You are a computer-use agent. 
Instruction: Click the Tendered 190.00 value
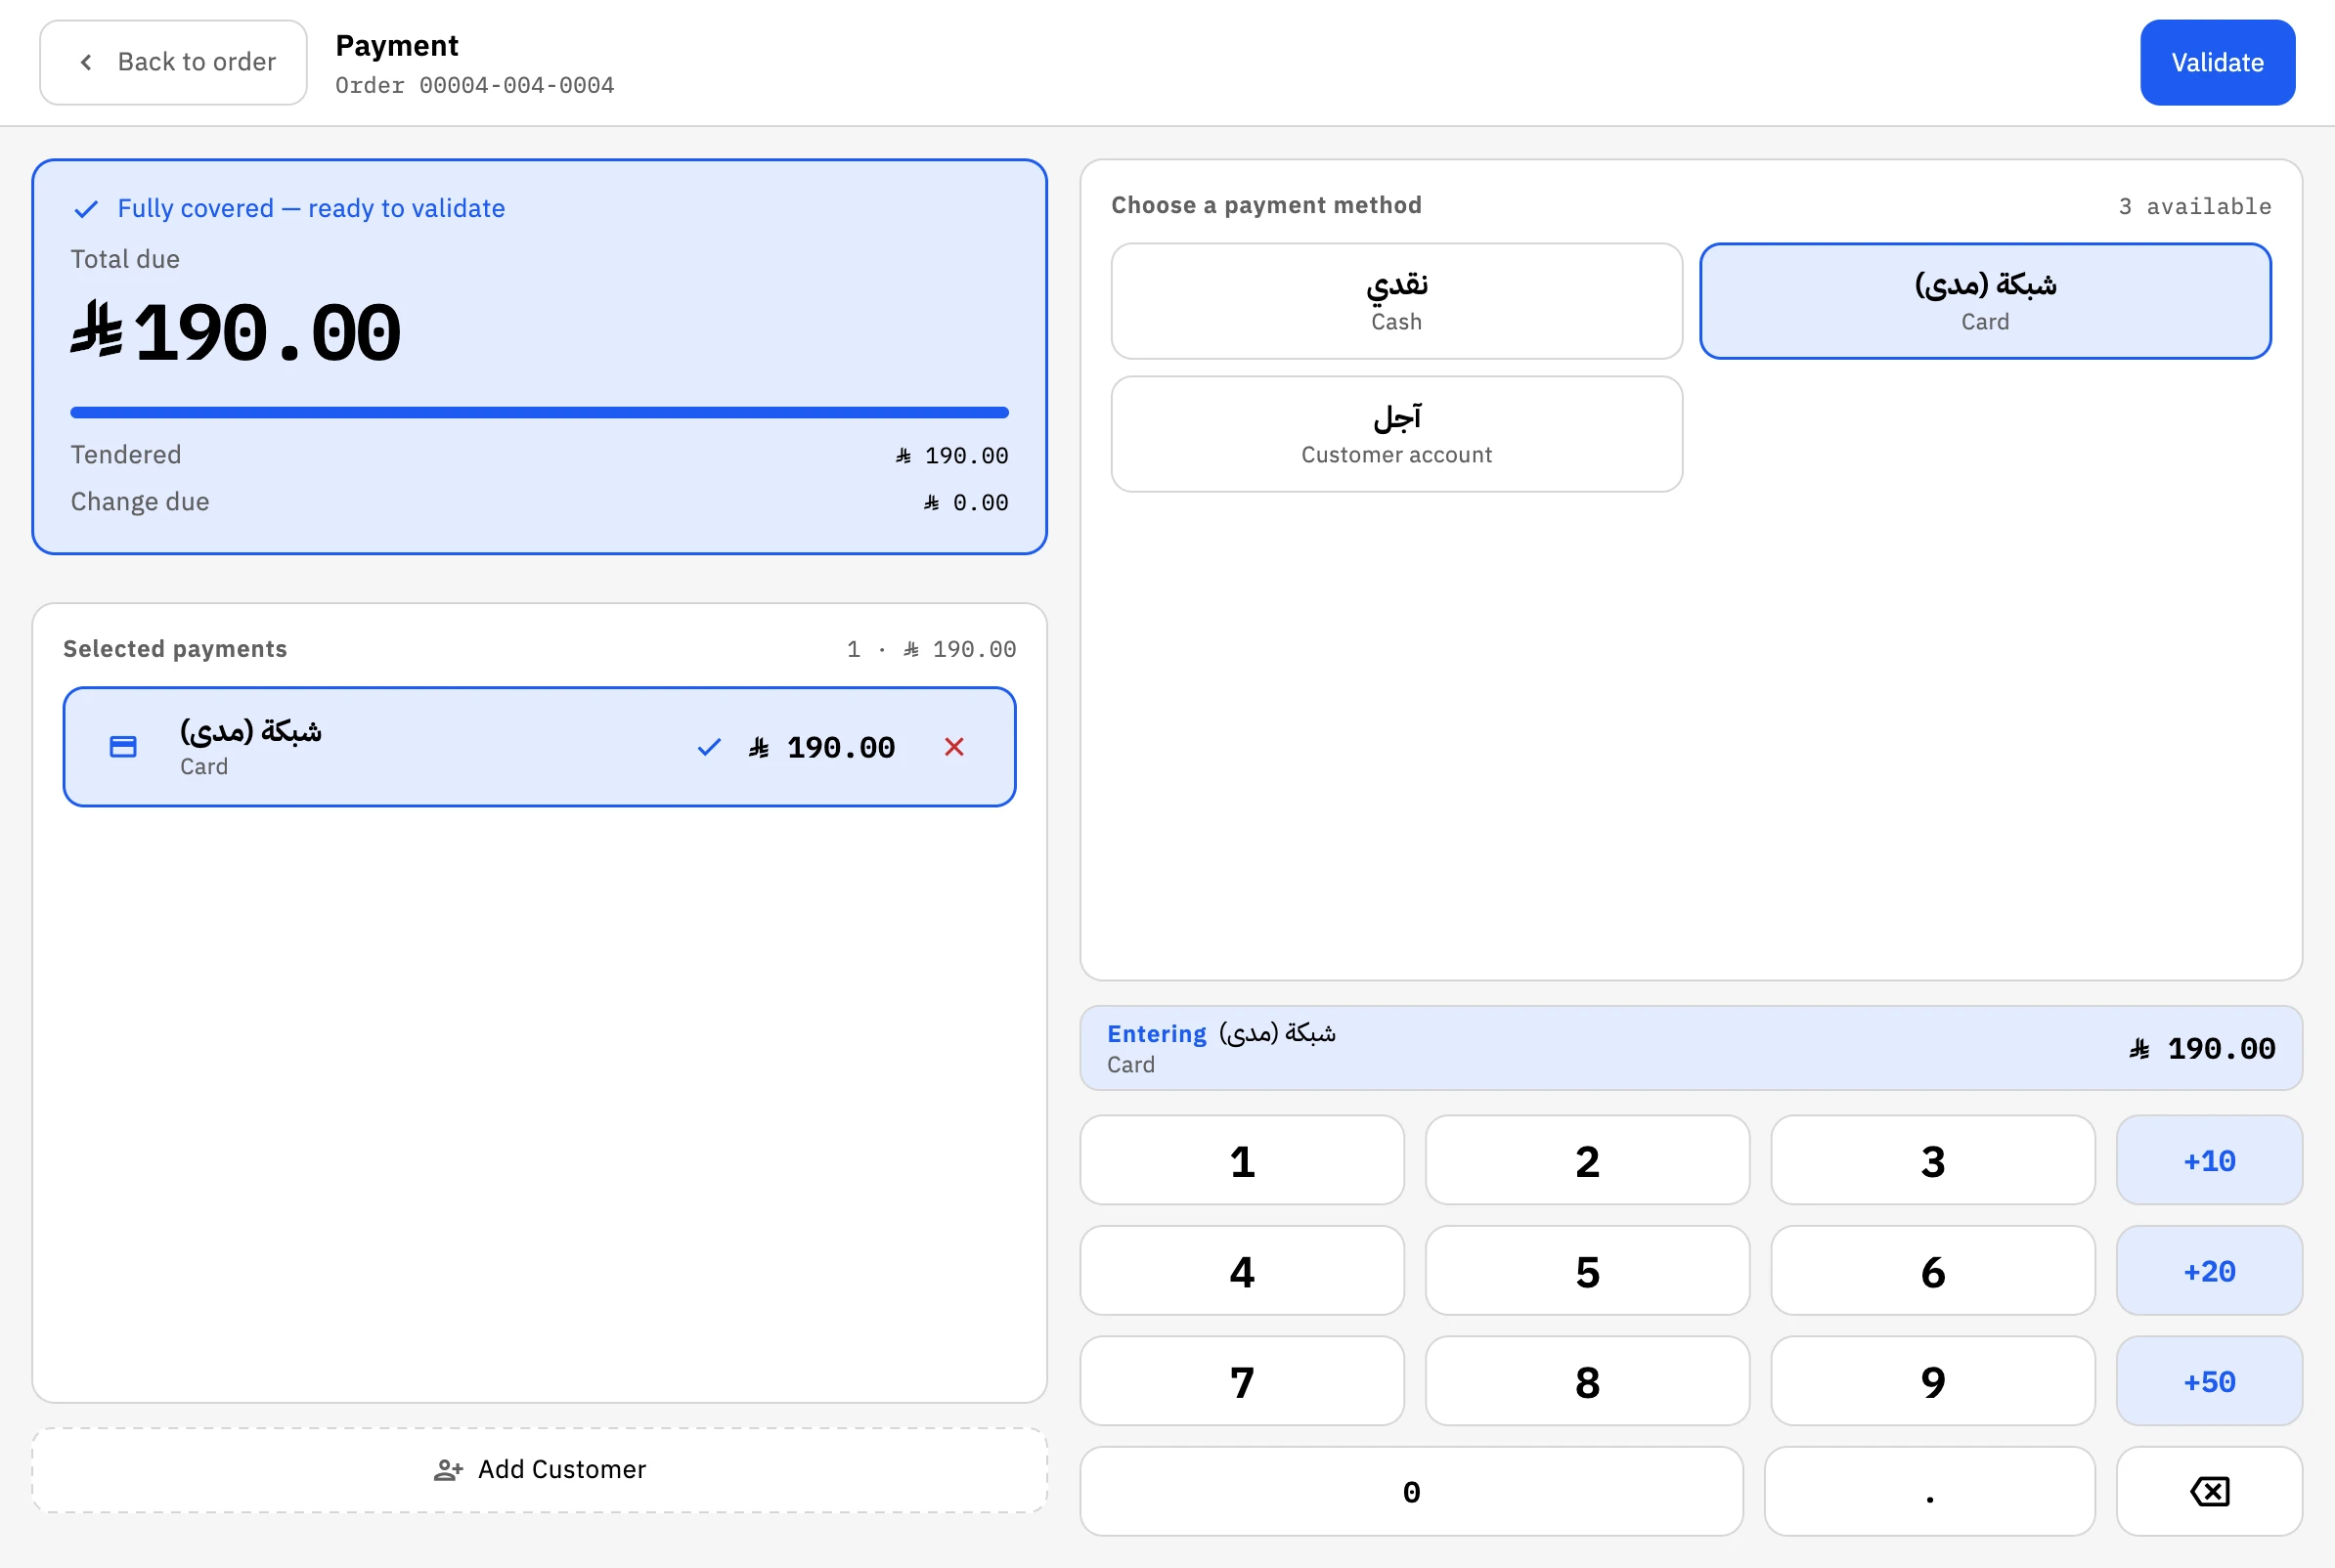(952, 456)
